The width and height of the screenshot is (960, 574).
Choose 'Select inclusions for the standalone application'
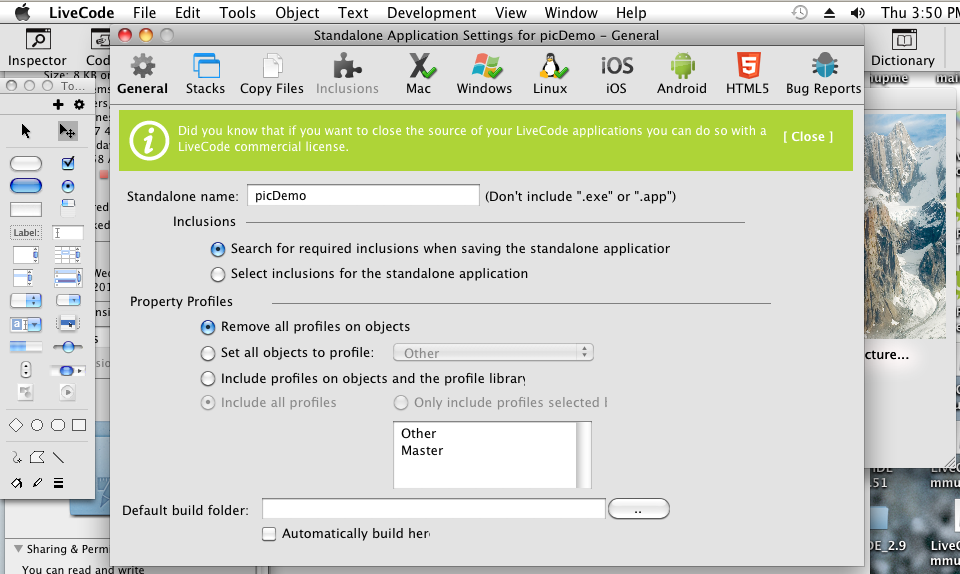218,274
